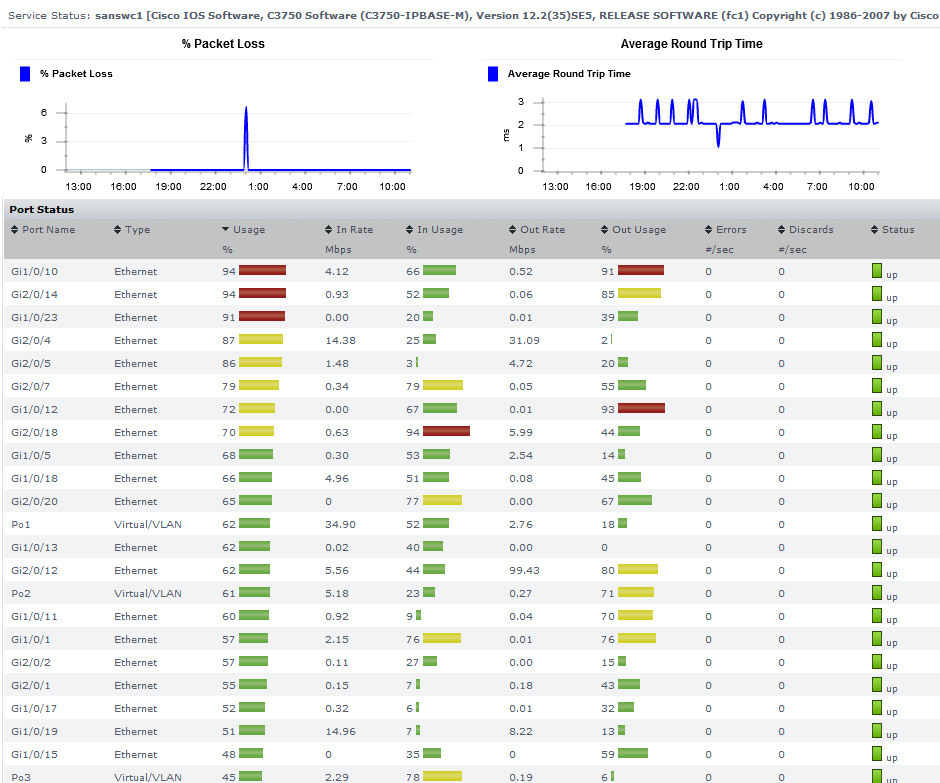Click green up status icon for Gi2/0/1
Screen dimensions: 940x783
876,685
